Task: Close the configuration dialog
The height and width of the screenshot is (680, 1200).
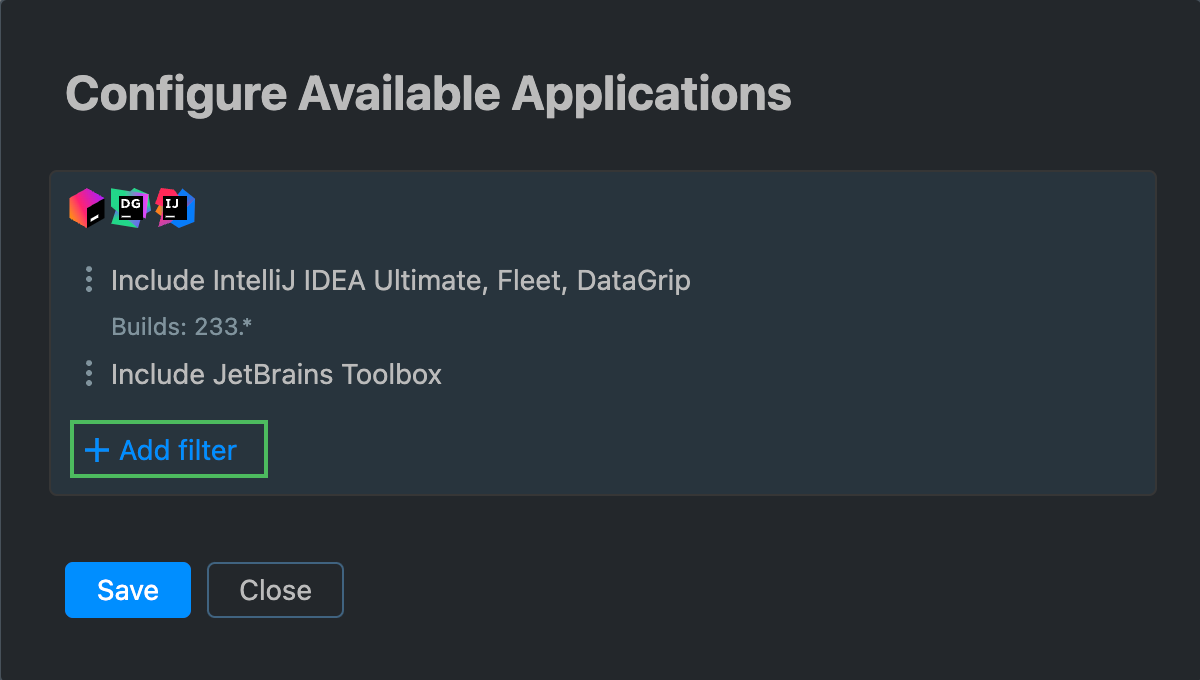Action: [275, 590]
